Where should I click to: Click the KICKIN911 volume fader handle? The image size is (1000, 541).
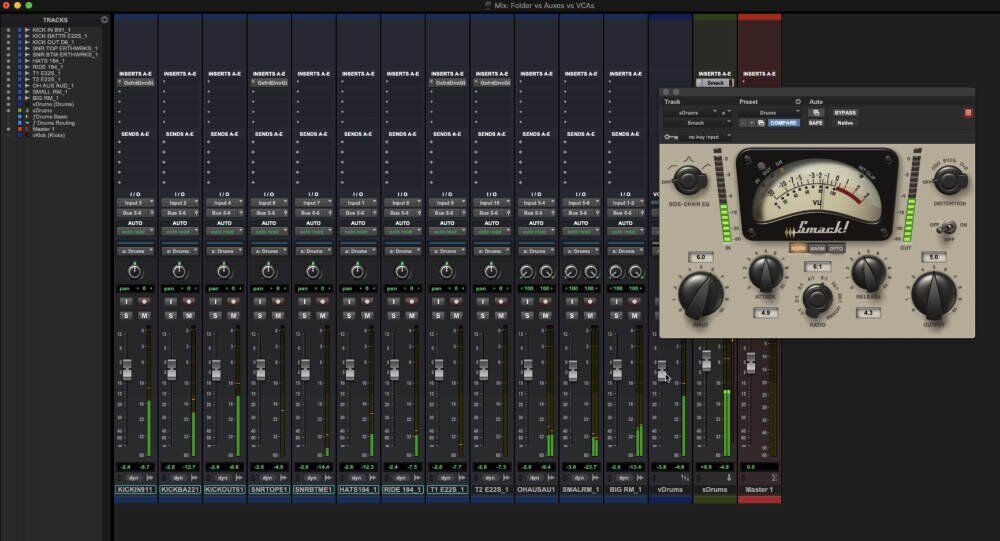click(x=127, y=370)
